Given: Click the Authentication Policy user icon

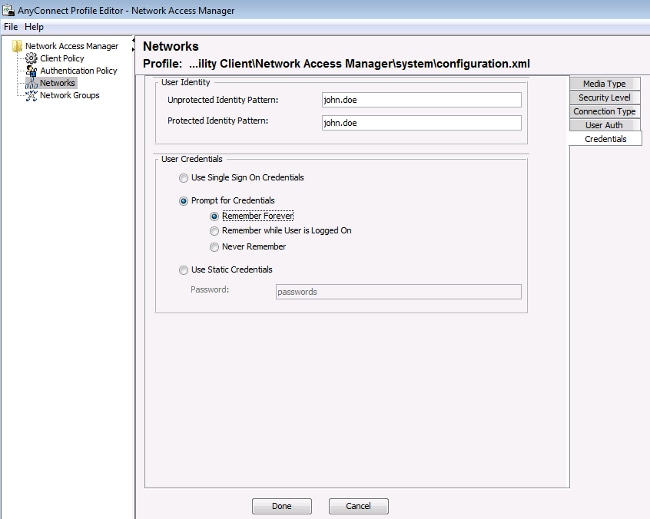Looking at the screenshot, I should point(31,71).
